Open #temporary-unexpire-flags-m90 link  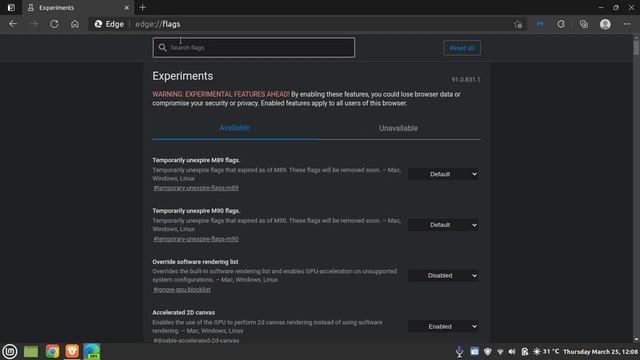click(x=196, y=239)
